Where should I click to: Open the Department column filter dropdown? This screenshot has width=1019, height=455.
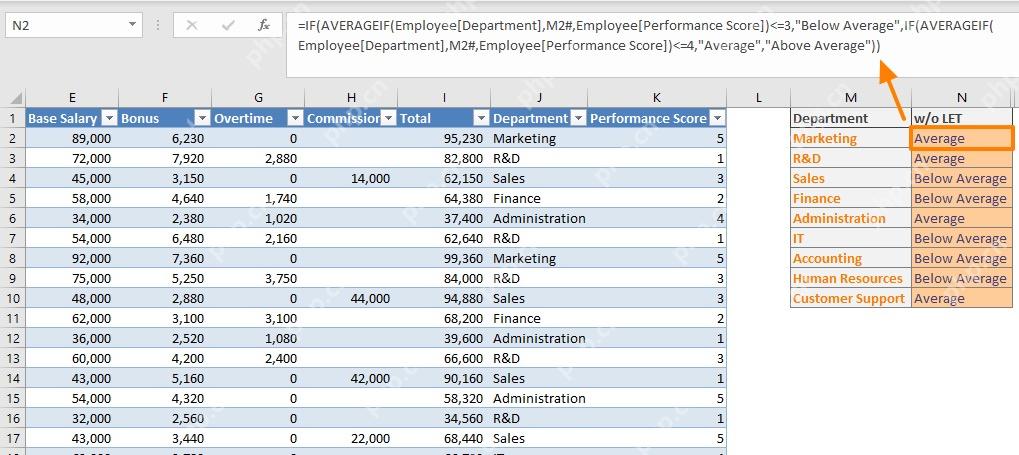click(578, 118)
